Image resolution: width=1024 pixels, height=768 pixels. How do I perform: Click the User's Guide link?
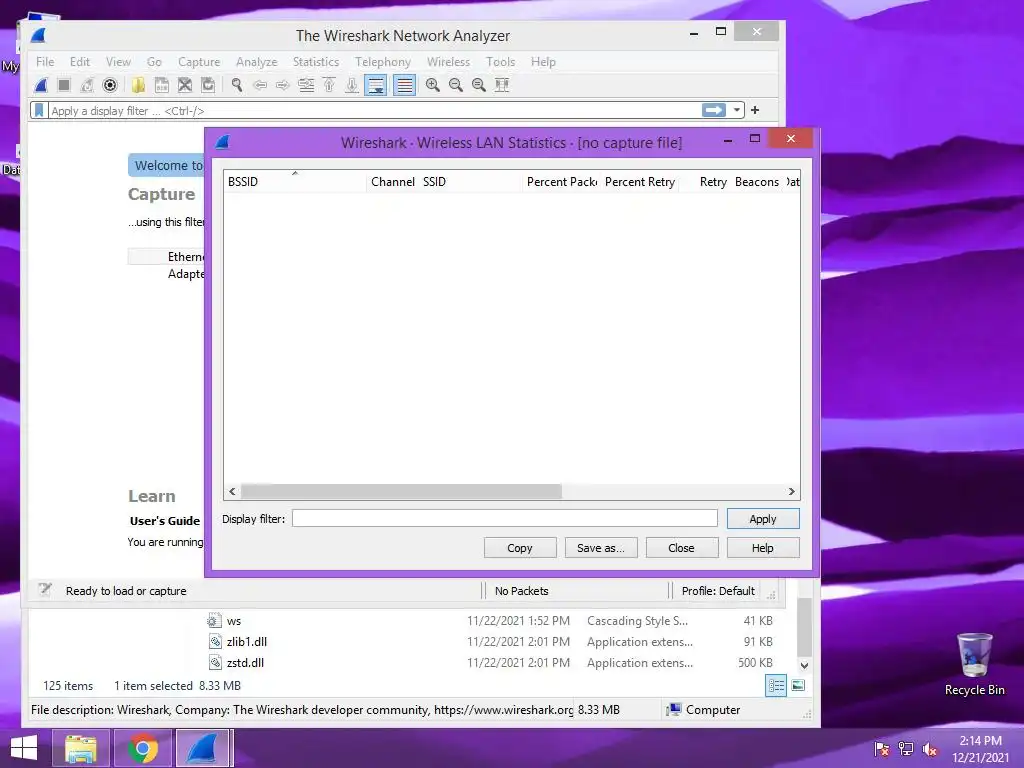[165, 520]
